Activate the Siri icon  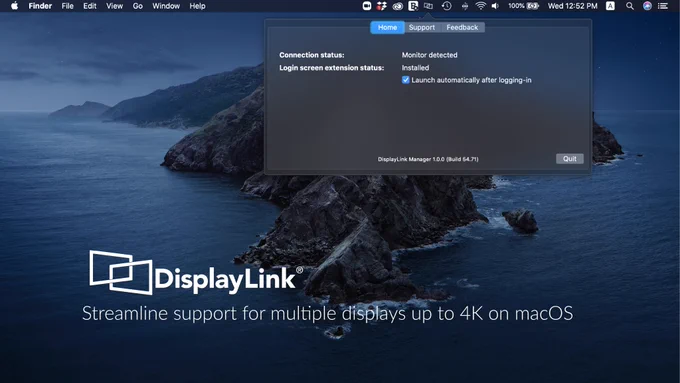click(647, 6)
